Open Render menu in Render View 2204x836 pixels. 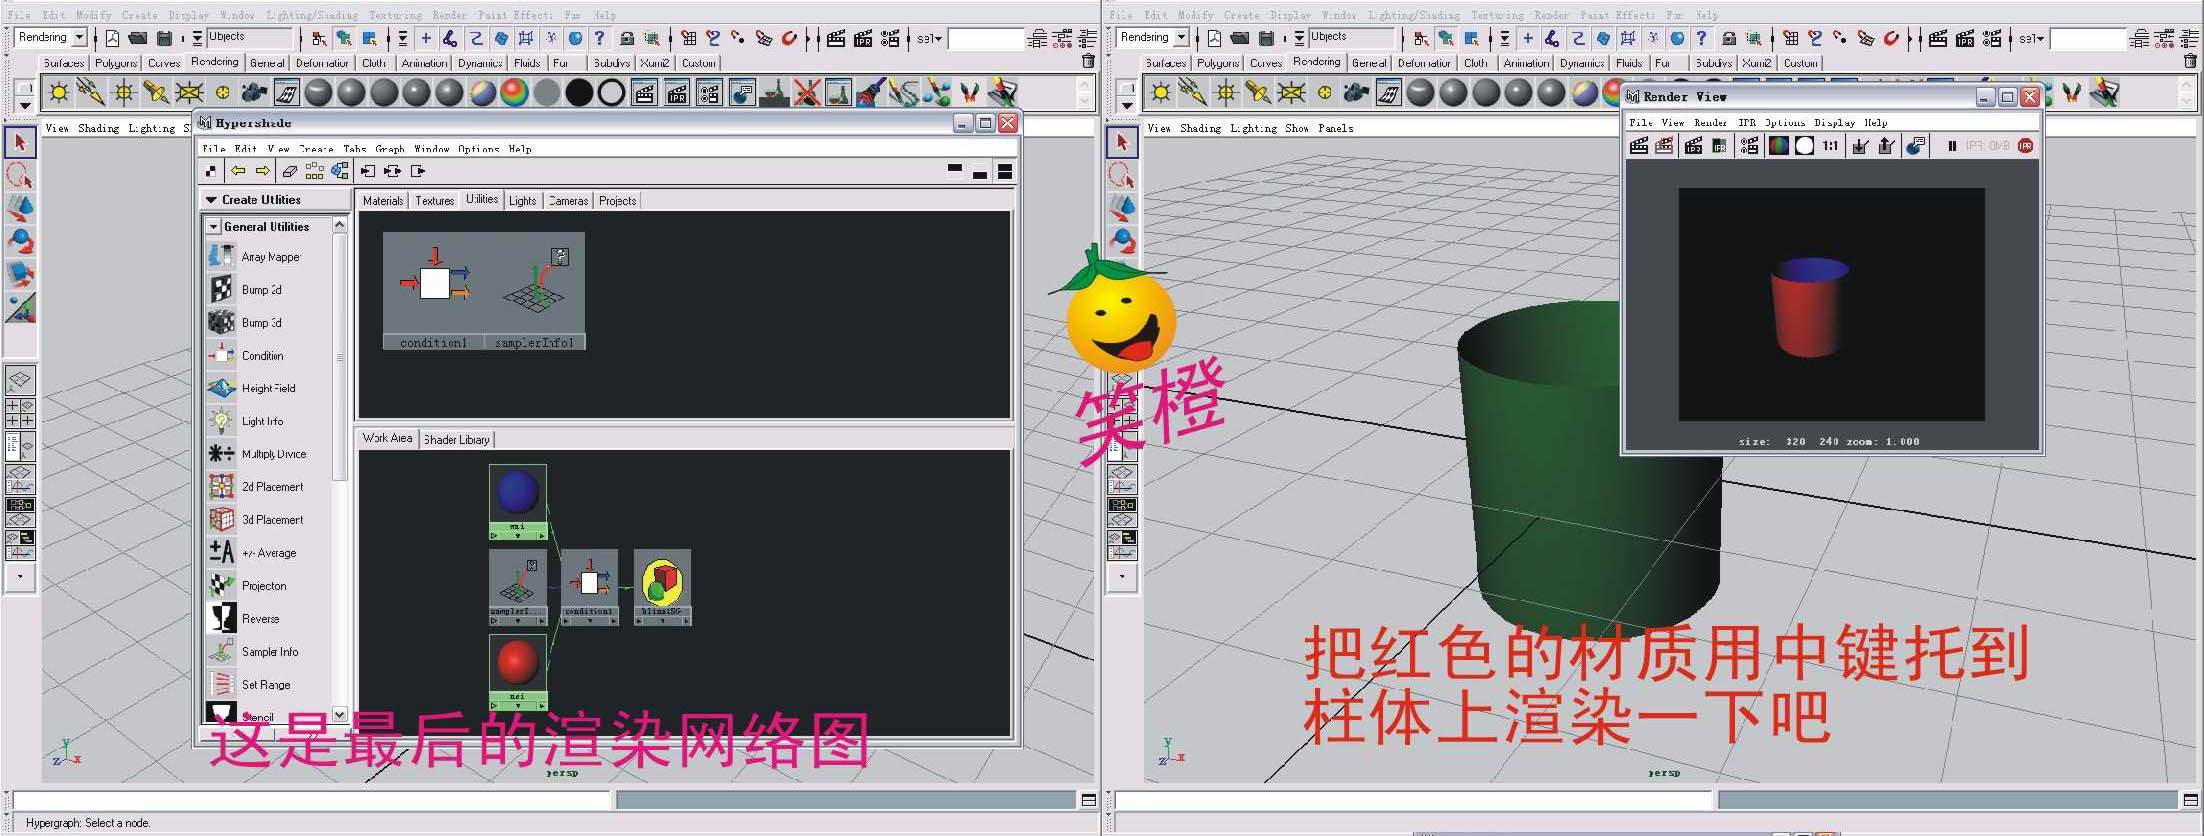pos(1710,123)
